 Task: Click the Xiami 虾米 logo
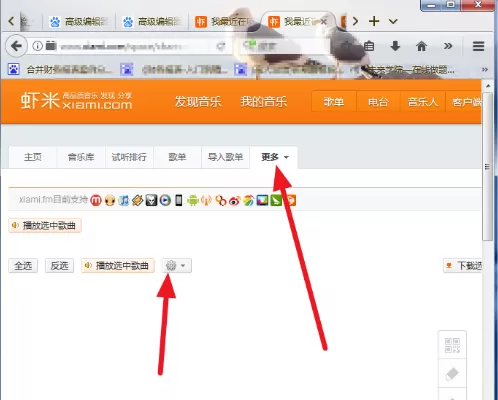pyautogui.click(x=76, y=101)
